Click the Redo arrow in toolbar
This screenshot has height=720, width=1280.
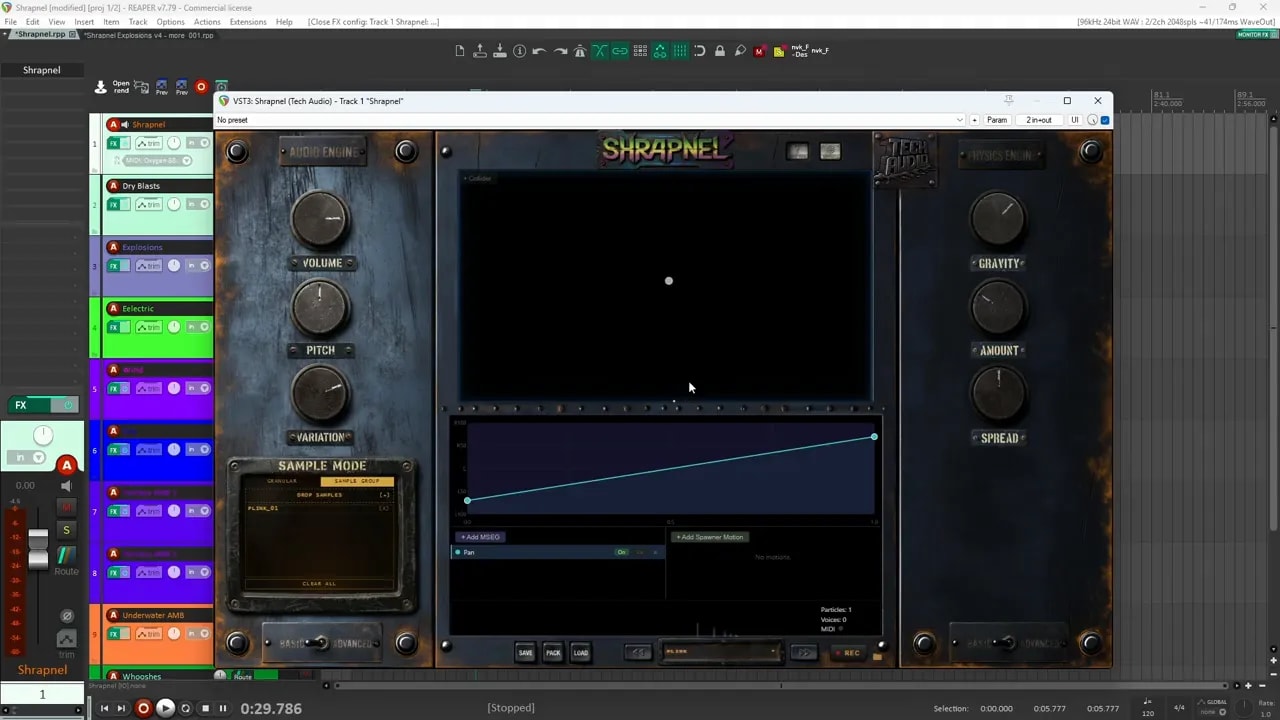(560, 51)
